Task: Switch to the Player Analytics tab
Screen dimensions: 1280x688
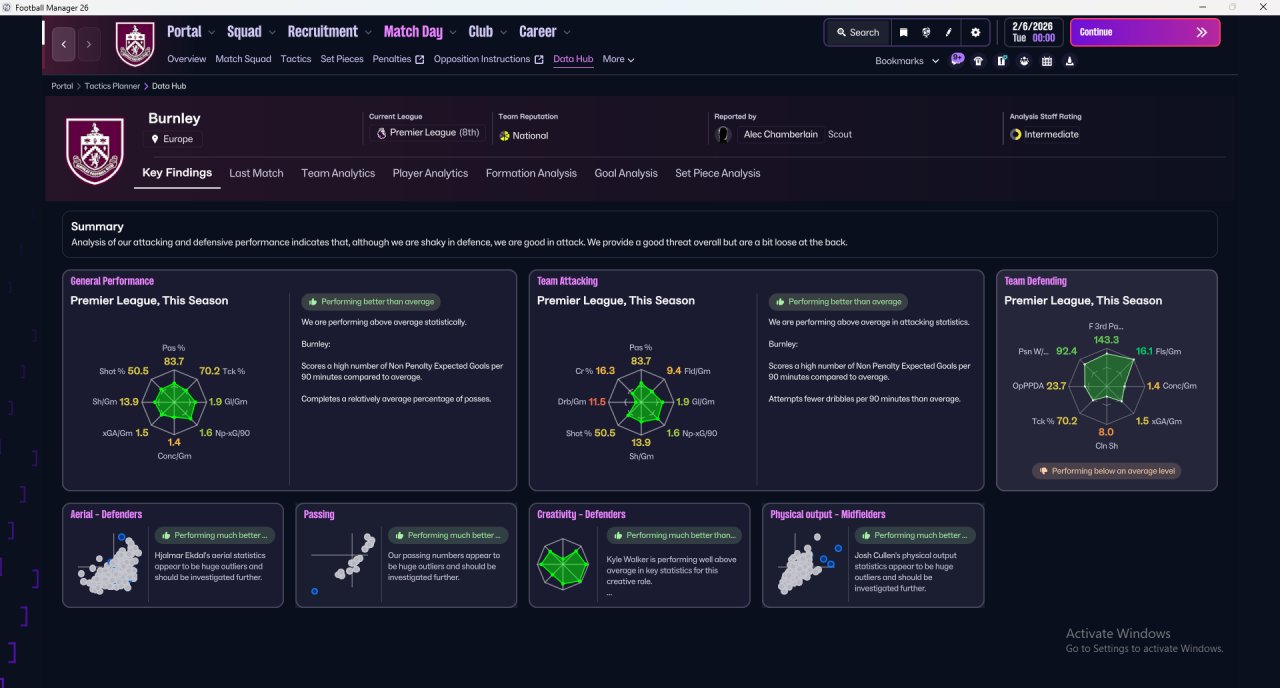Action: [x=430, y=173]
